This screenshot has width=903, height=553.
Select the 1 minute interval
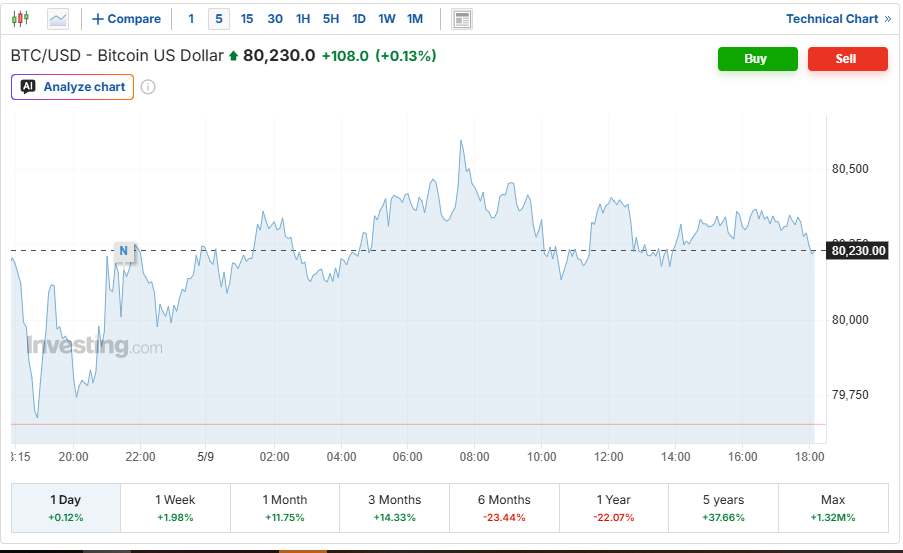tap(191, 19)
